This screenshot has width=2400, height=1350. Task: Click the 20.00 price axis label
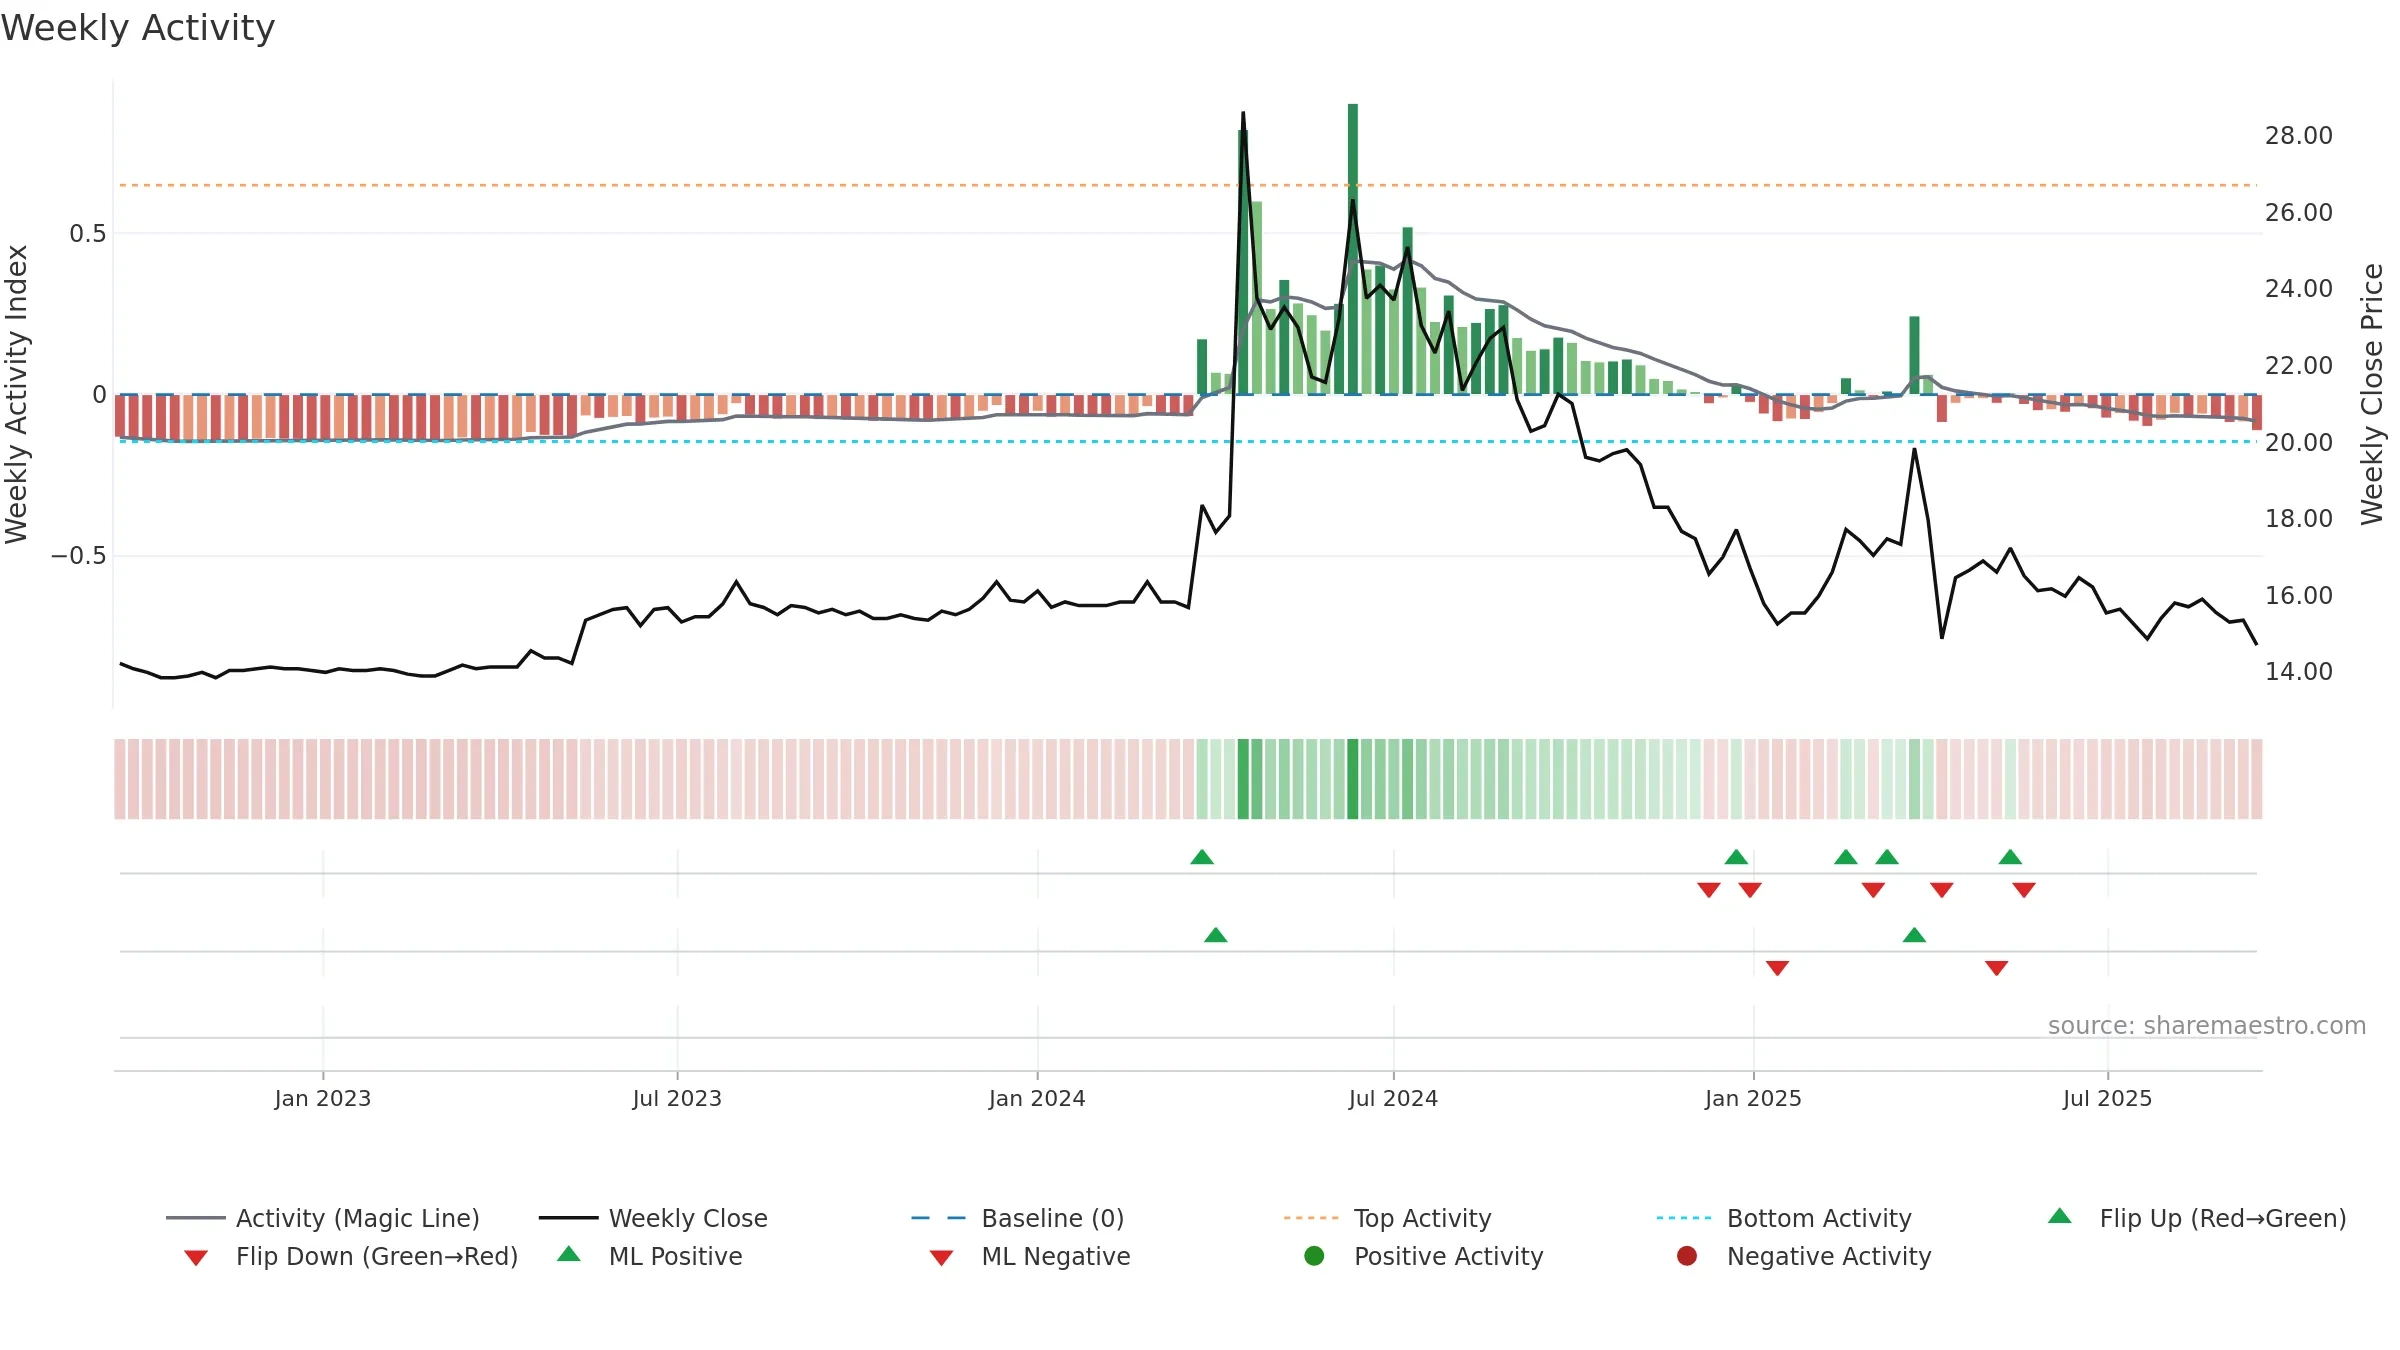[x=2299, y=442]
